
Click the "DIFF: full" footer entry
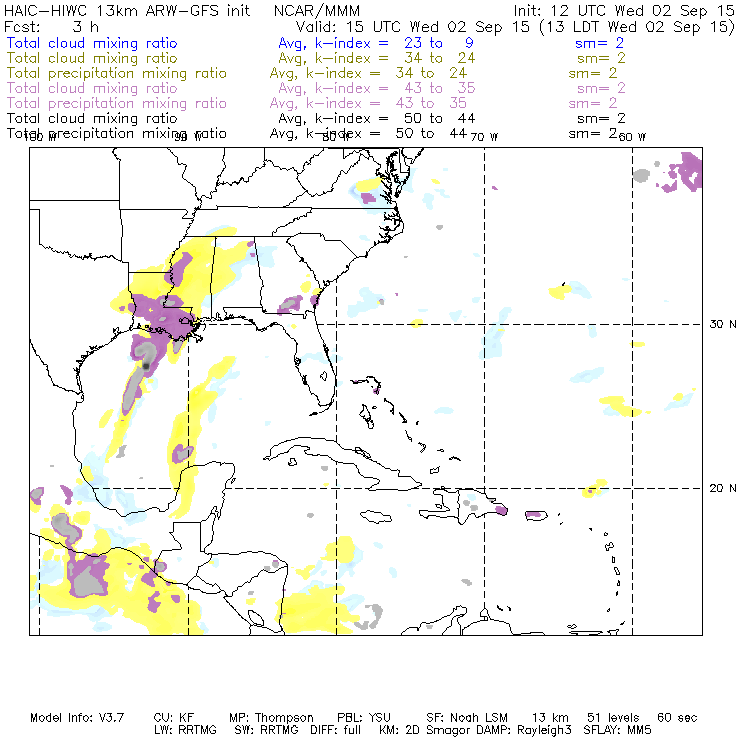point(336,730)
